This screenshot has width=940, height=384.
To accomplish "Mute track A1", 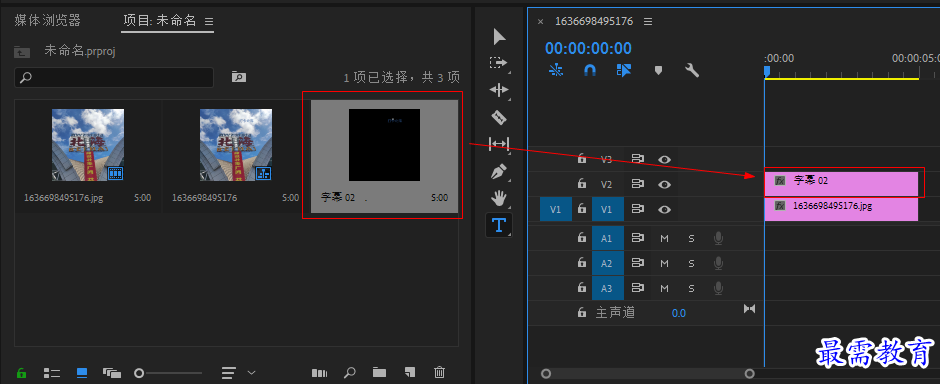I will [x=664, y=238].
